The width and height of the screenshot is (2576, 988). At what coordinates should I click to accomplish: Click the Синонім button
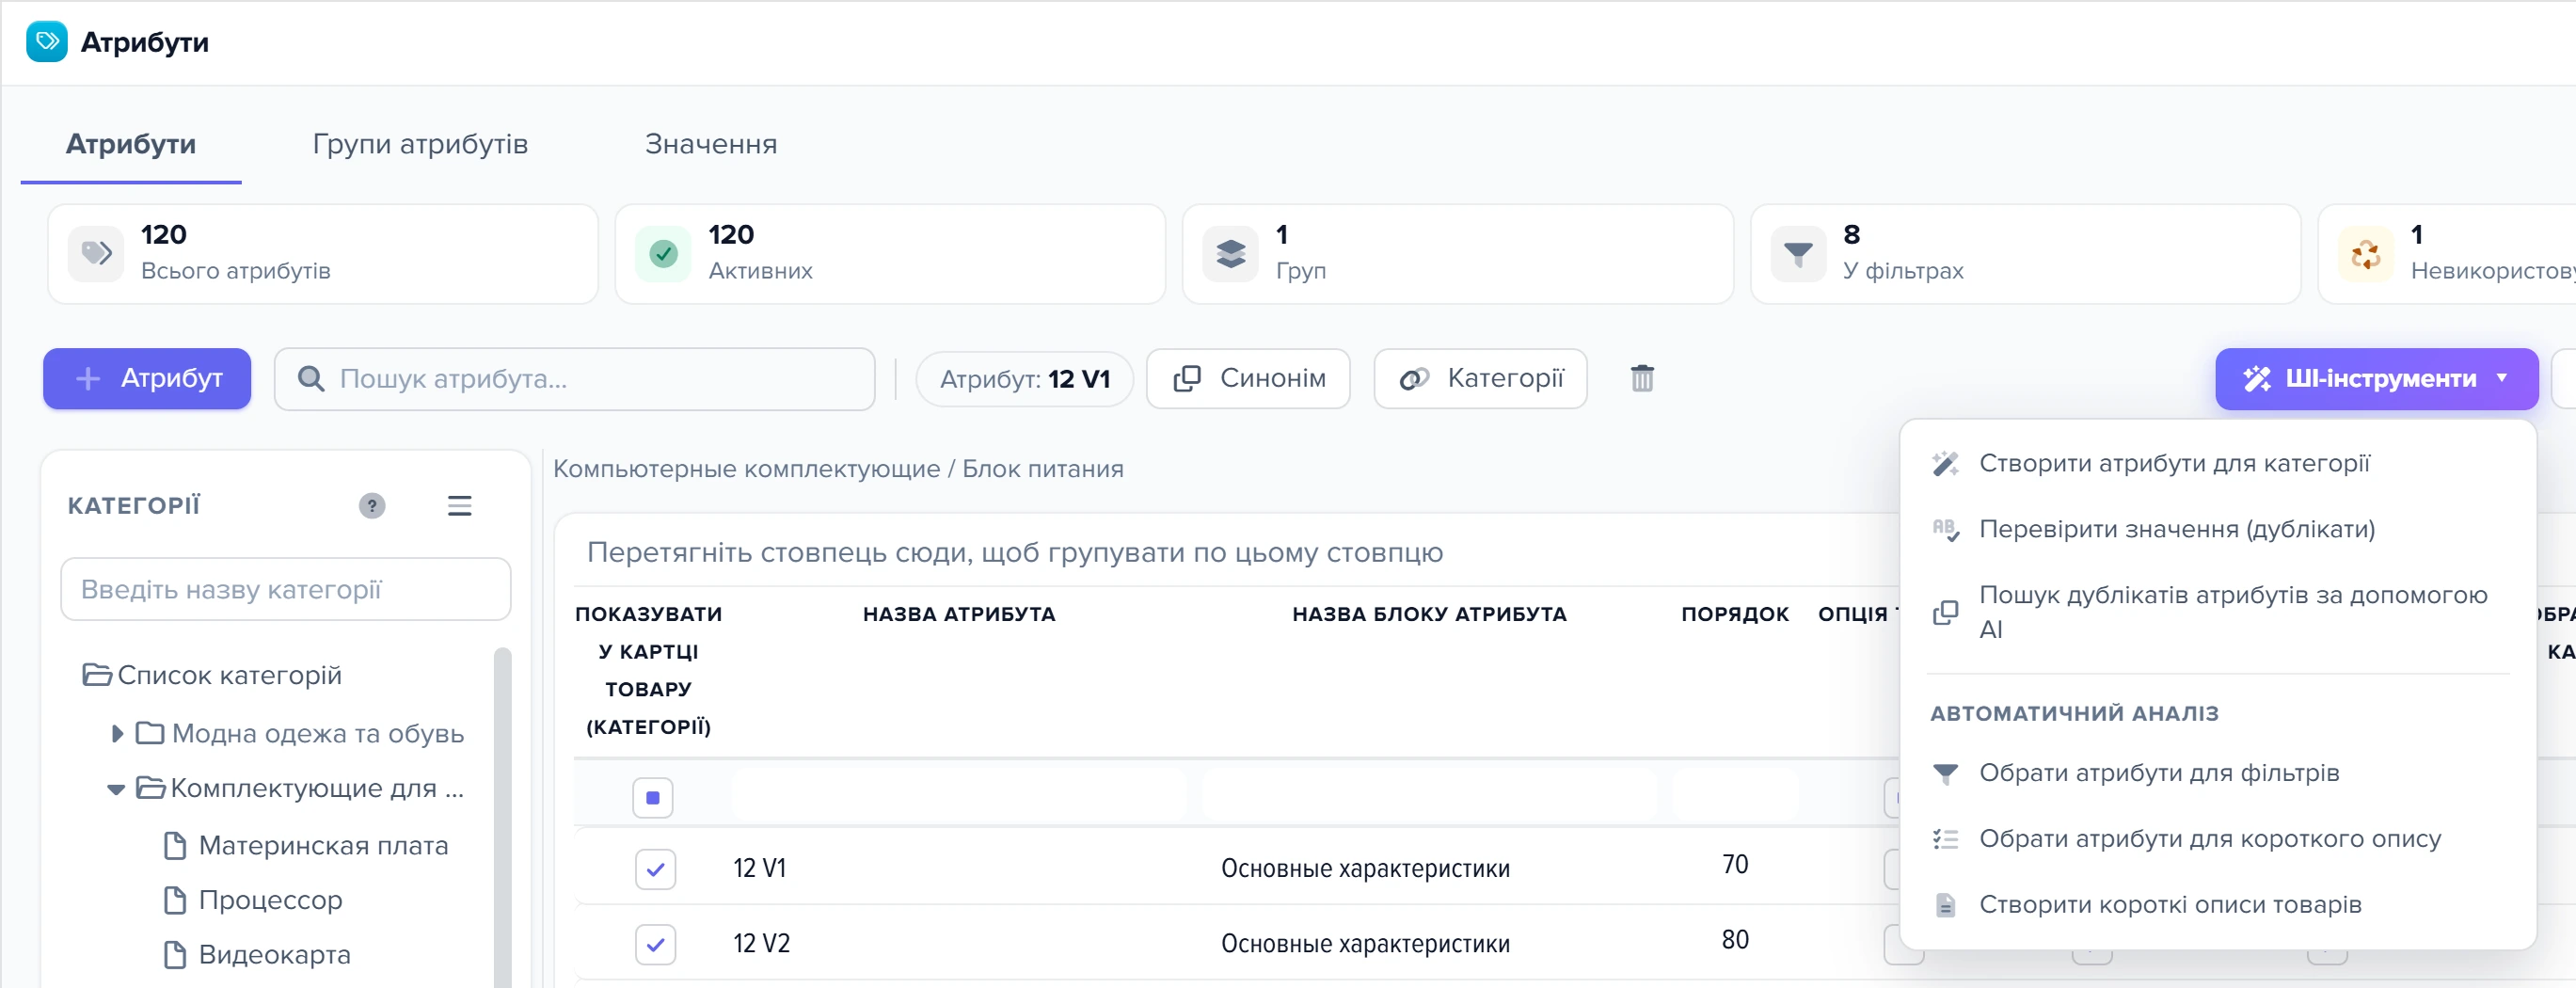[1248, 379]
